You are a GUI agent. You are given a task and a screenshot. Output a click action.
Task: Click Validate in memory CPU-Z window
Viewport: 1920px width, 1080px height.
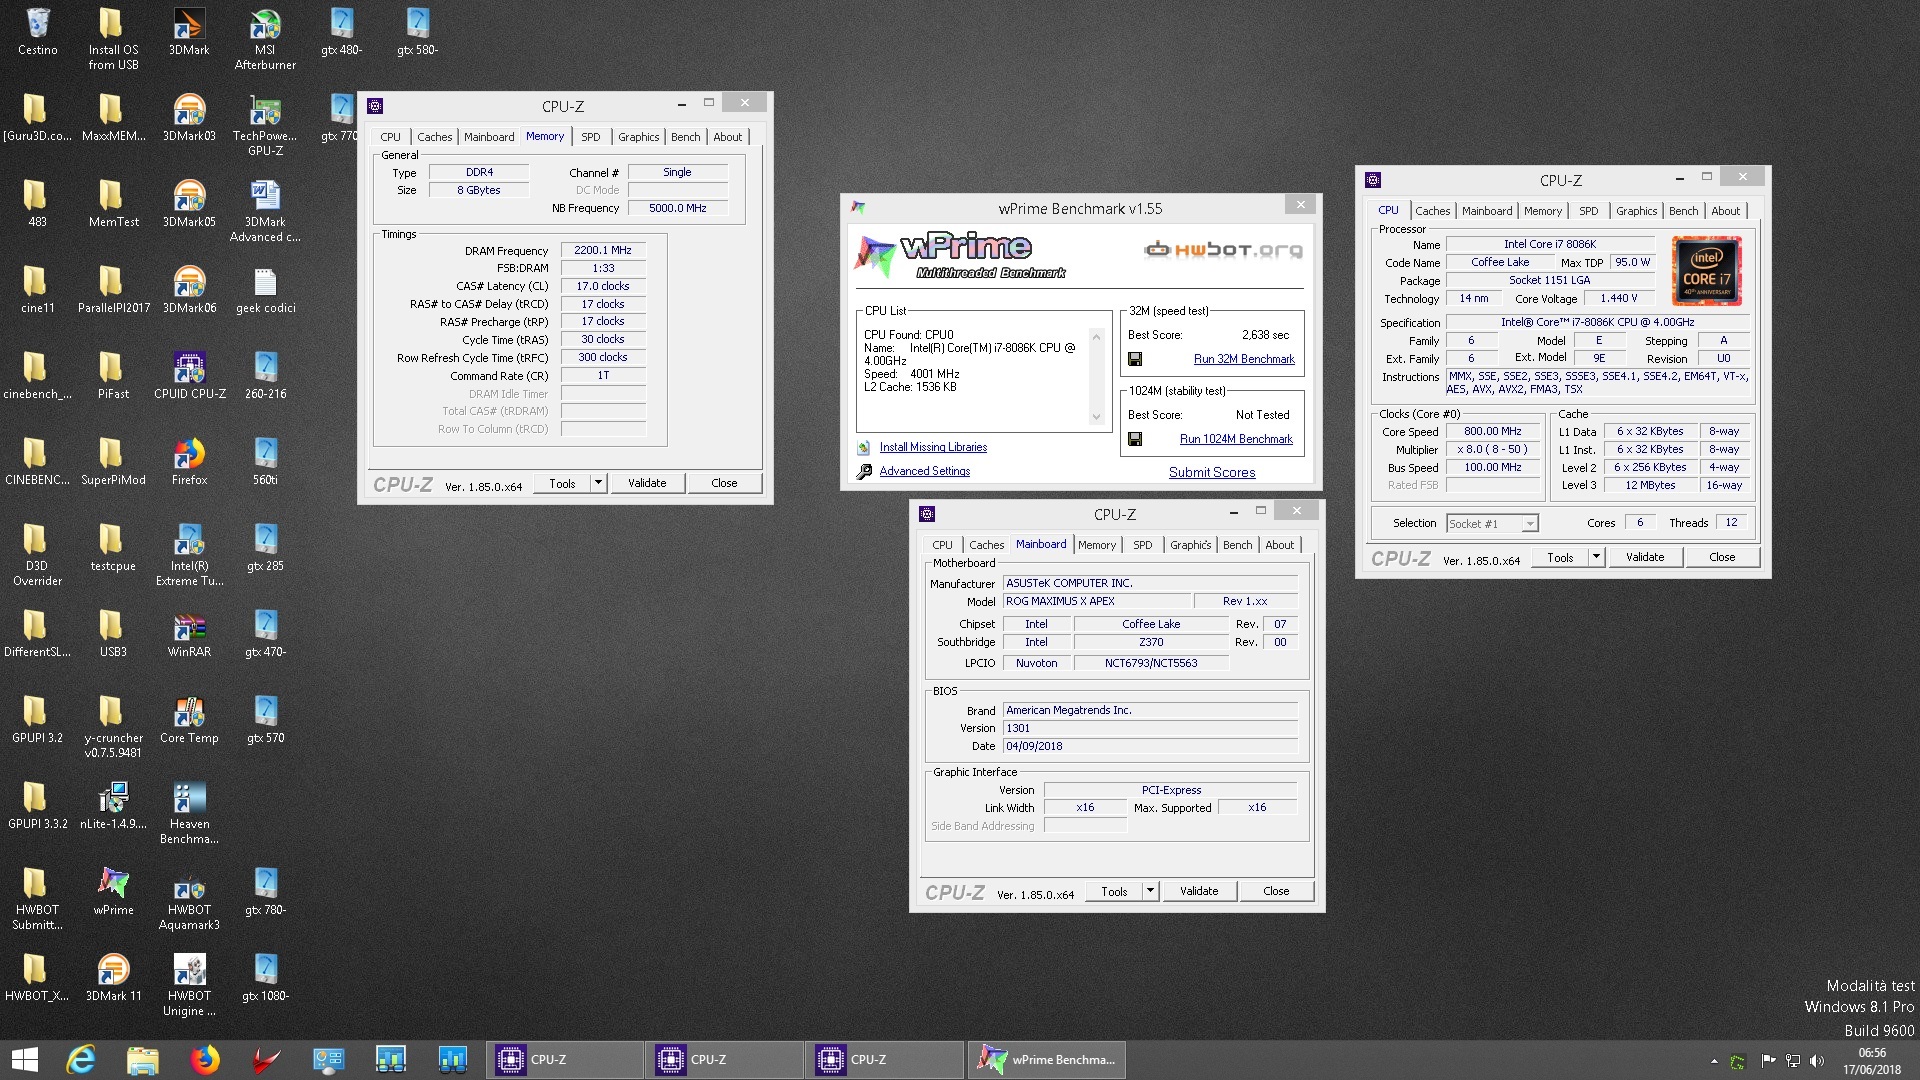(x=647, y=483)
